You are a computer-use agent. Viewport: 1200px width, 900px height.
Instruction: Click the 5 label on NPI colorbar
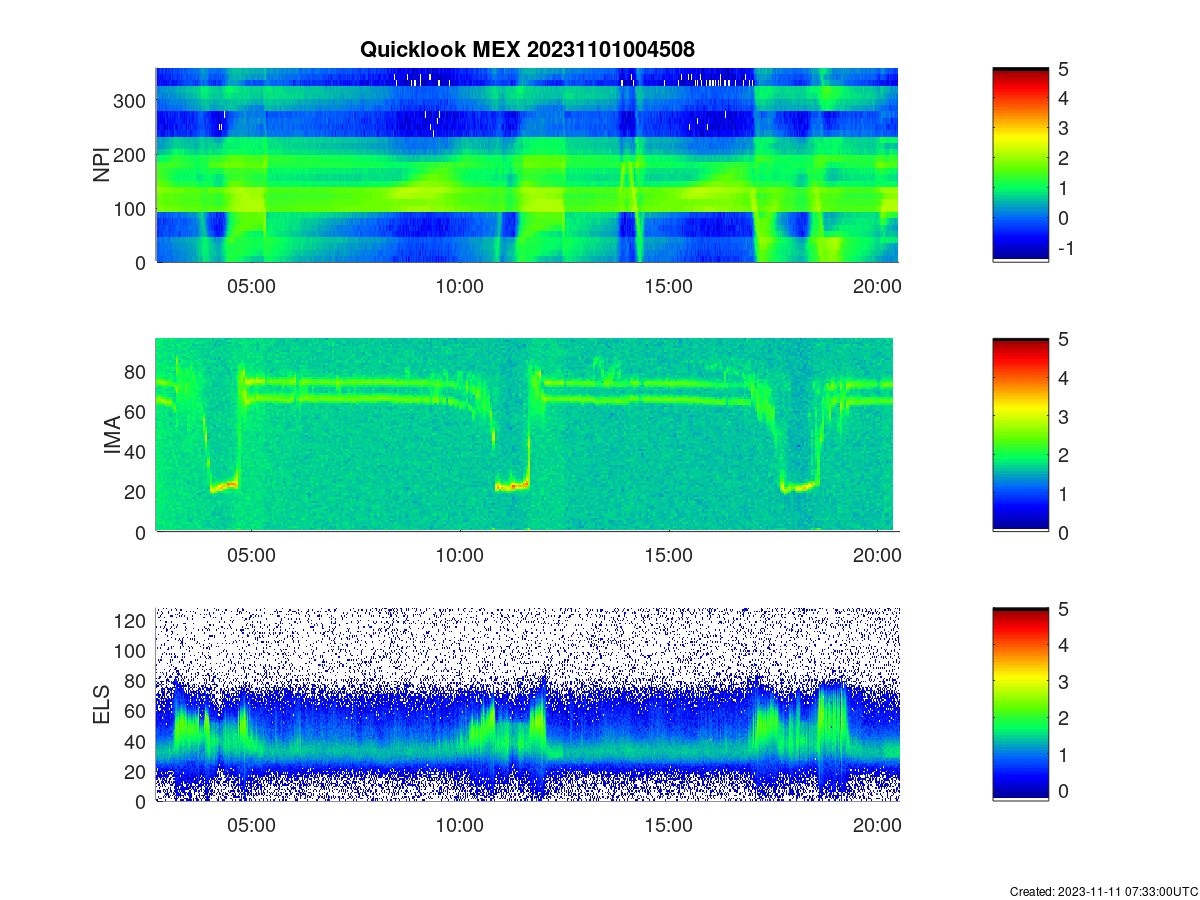(1064, 69)
